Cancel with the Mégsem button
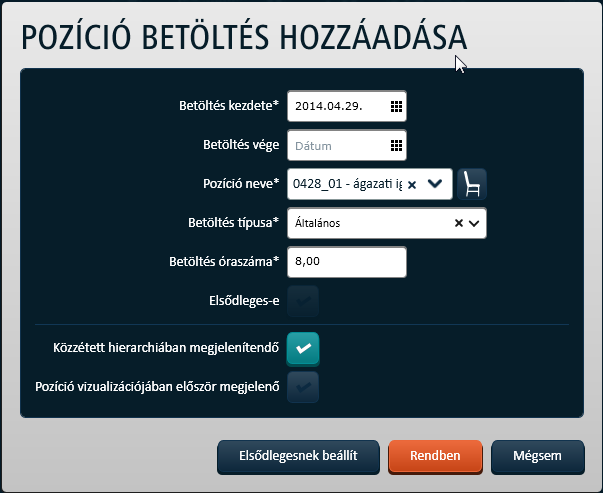This screenshot has height=493, width=603. coord(537,456)
